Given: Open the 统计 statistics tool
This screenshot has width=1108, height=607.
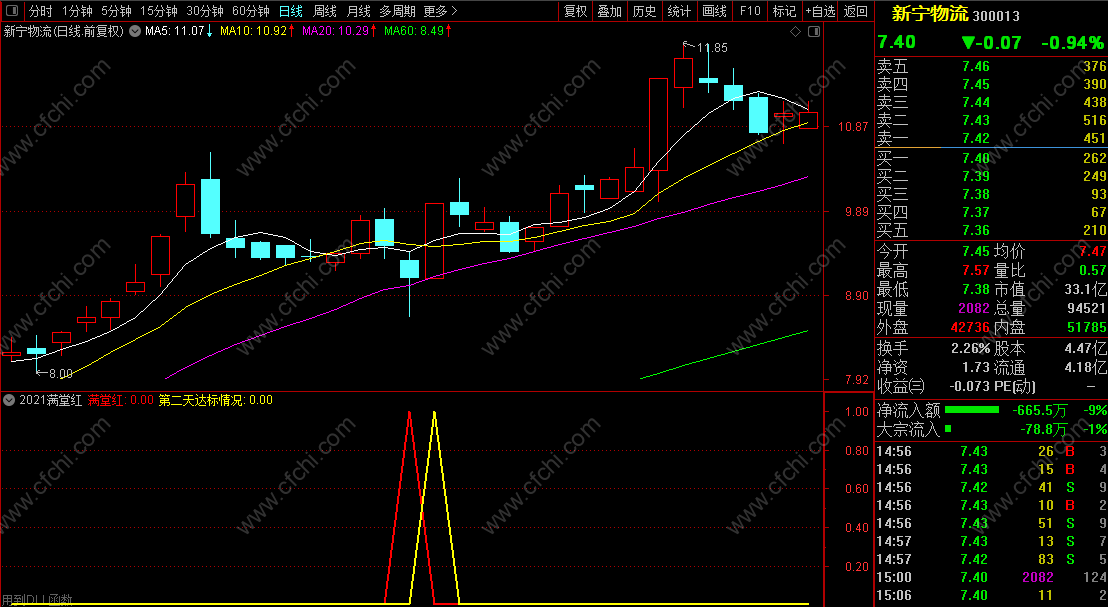Looking at the screenshot, I should 679,11.
